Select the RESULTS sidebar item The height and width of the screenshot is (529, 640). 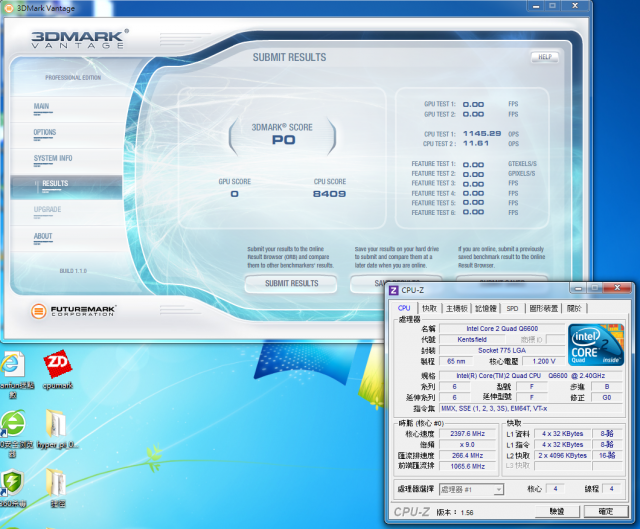click(x=66, y=188)
